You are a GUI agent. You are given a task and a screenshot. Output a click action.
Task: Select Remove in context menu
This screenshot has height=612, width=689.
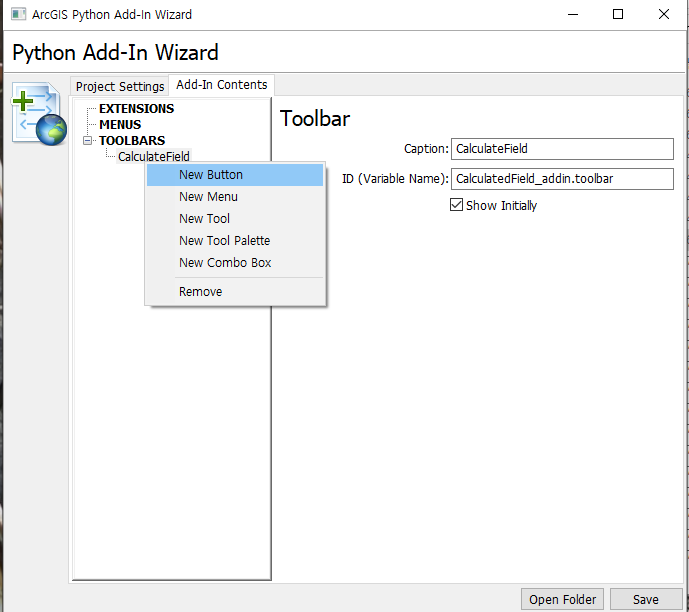[235, 292]
